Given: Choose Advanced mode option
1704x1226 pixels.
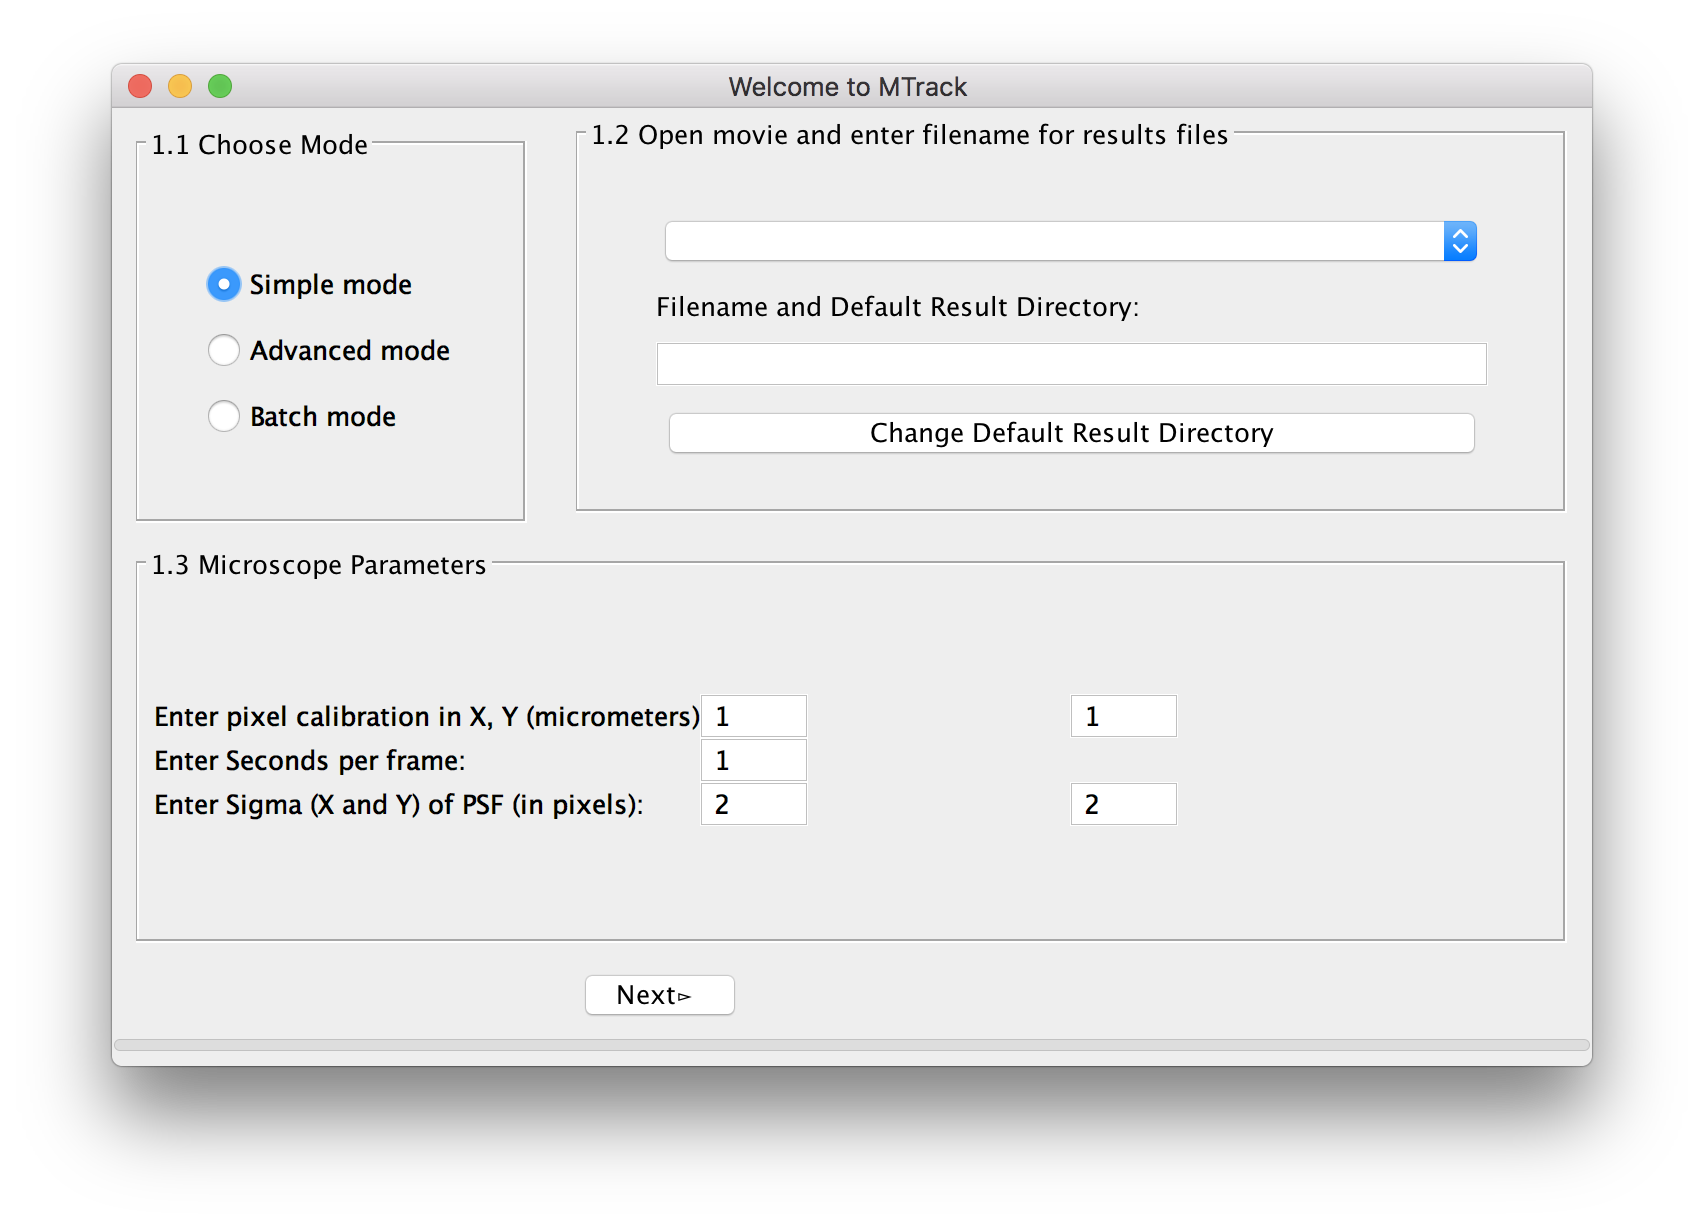Looking at the screenshot, I should click(224, 350).
